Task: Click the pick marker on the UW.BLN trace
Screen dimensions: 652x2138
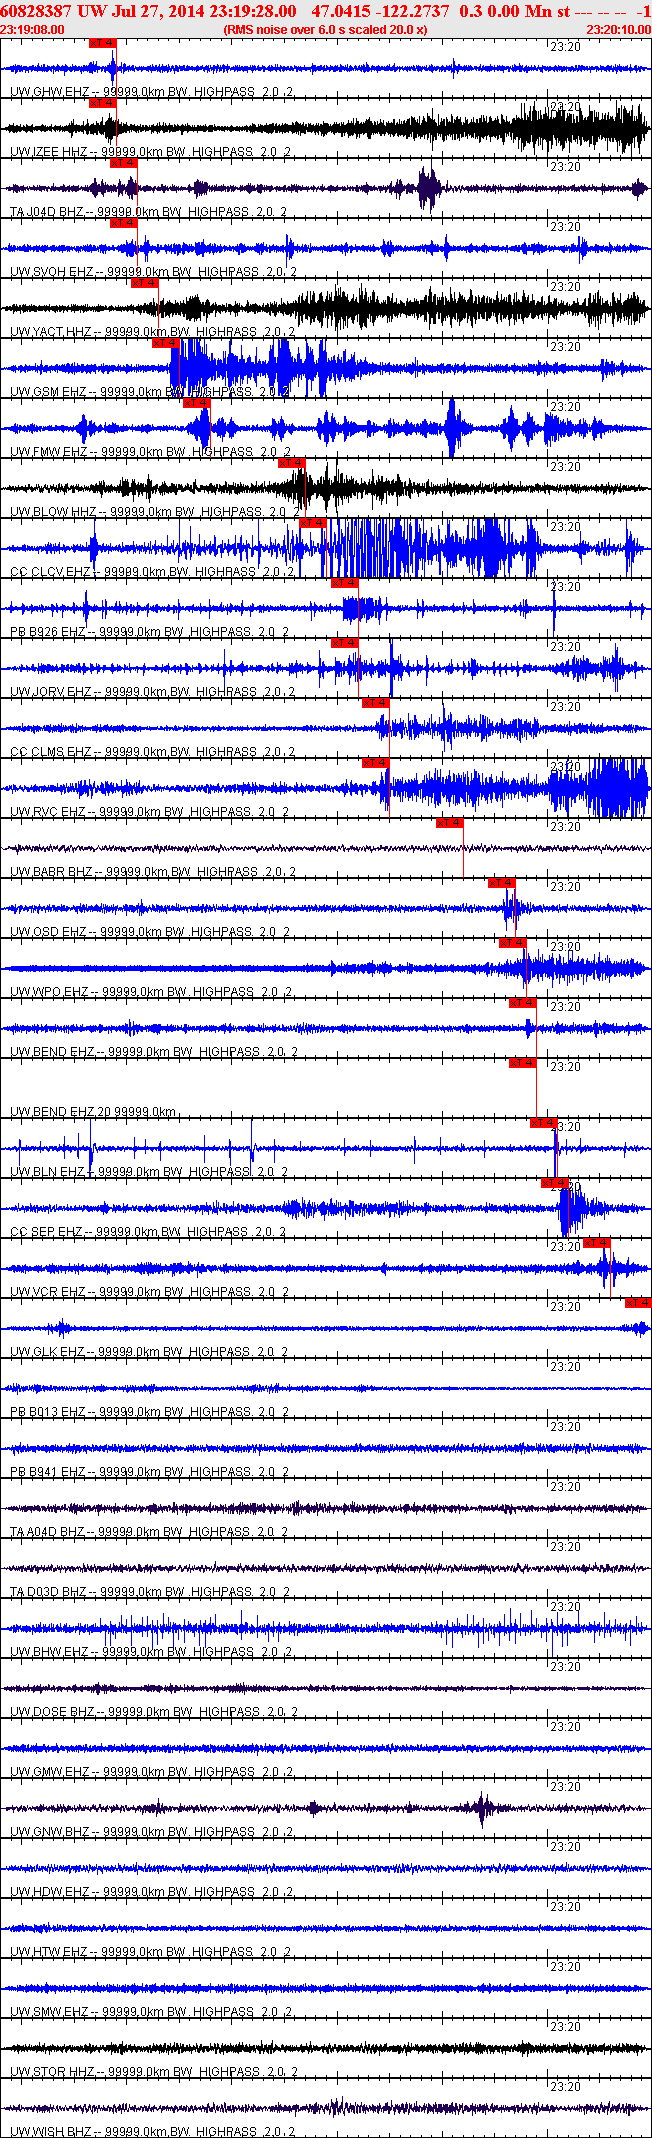Action: tap(544, 1123)
